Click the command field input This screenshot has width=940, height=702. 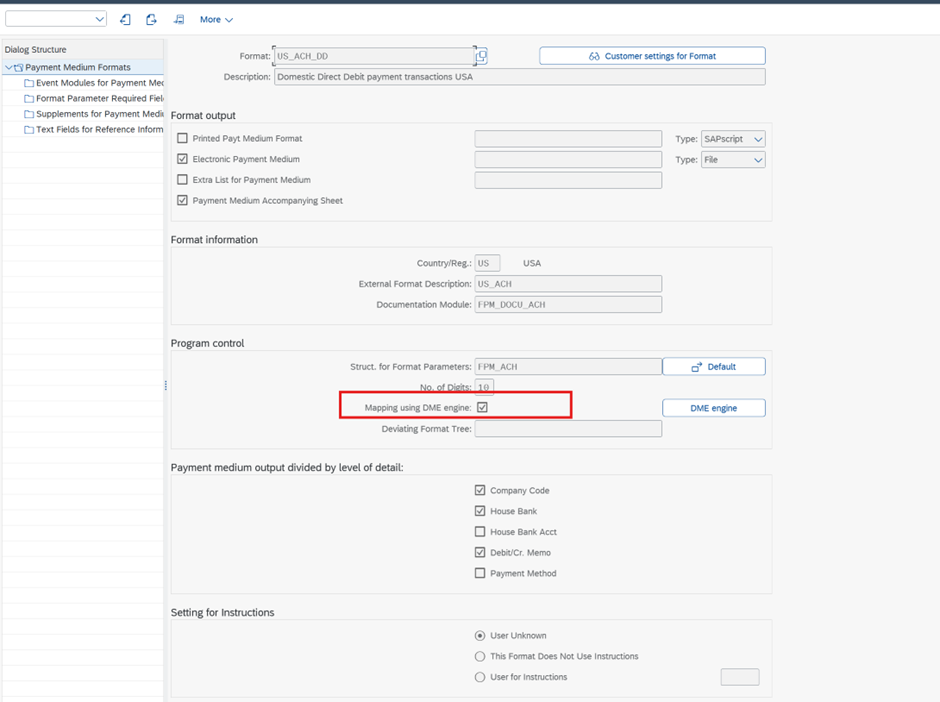[x=50, y=19]
